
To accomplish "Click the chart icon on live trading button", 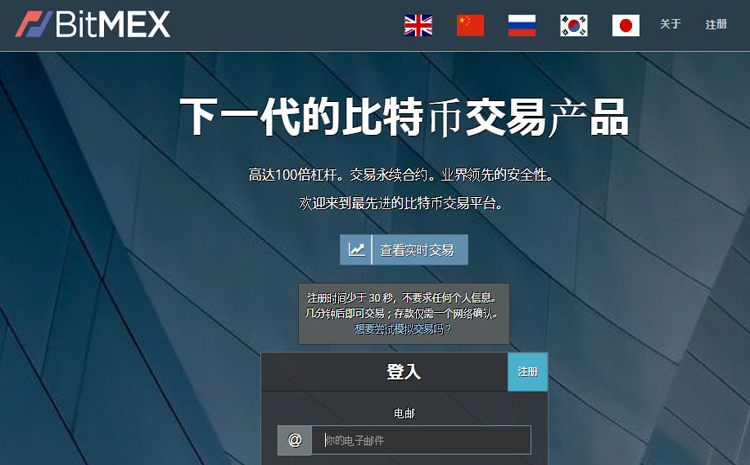I will pos(356,250).
